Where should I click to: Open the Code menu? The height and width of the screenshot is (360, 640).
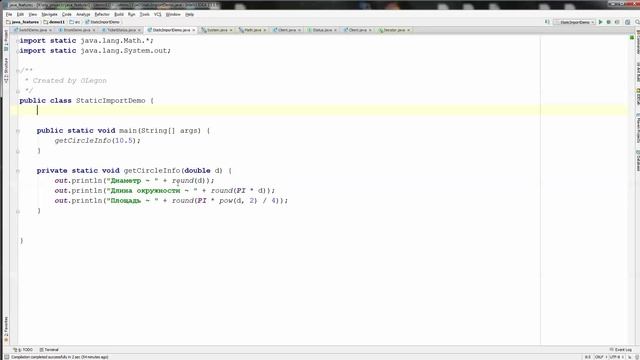point(67,14)
